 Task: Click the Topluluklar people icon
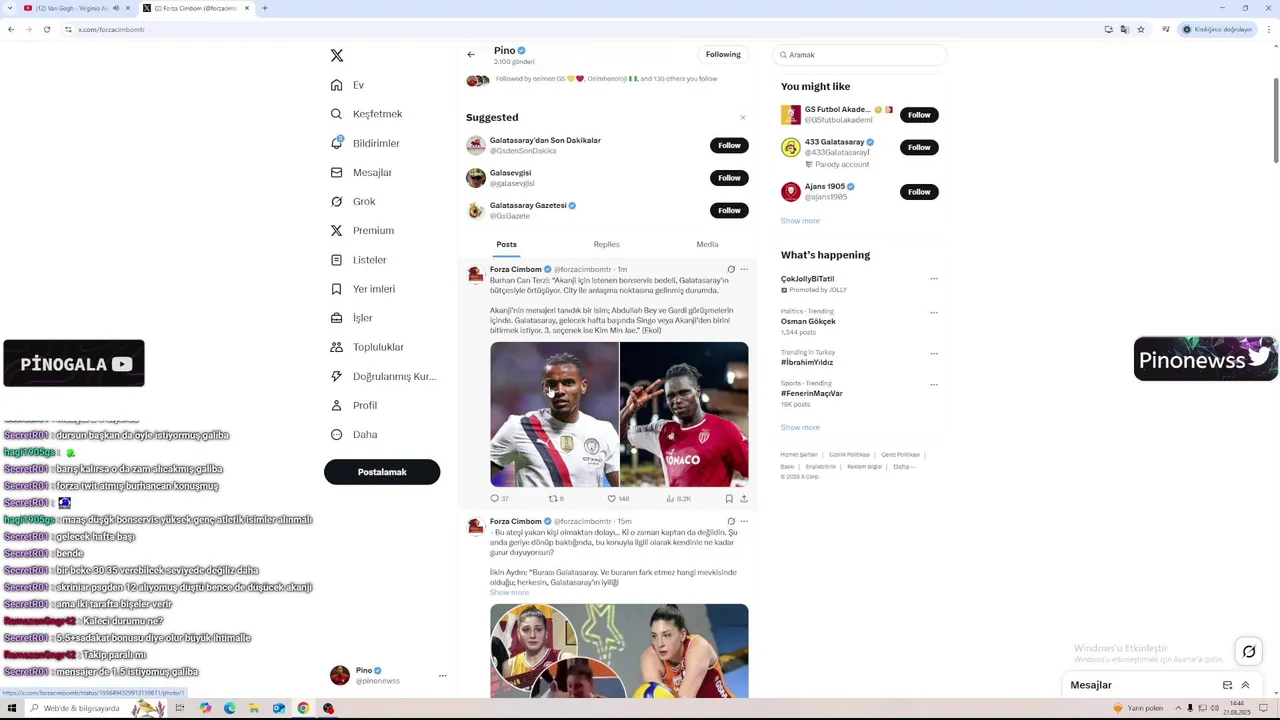tap(337, 347)
